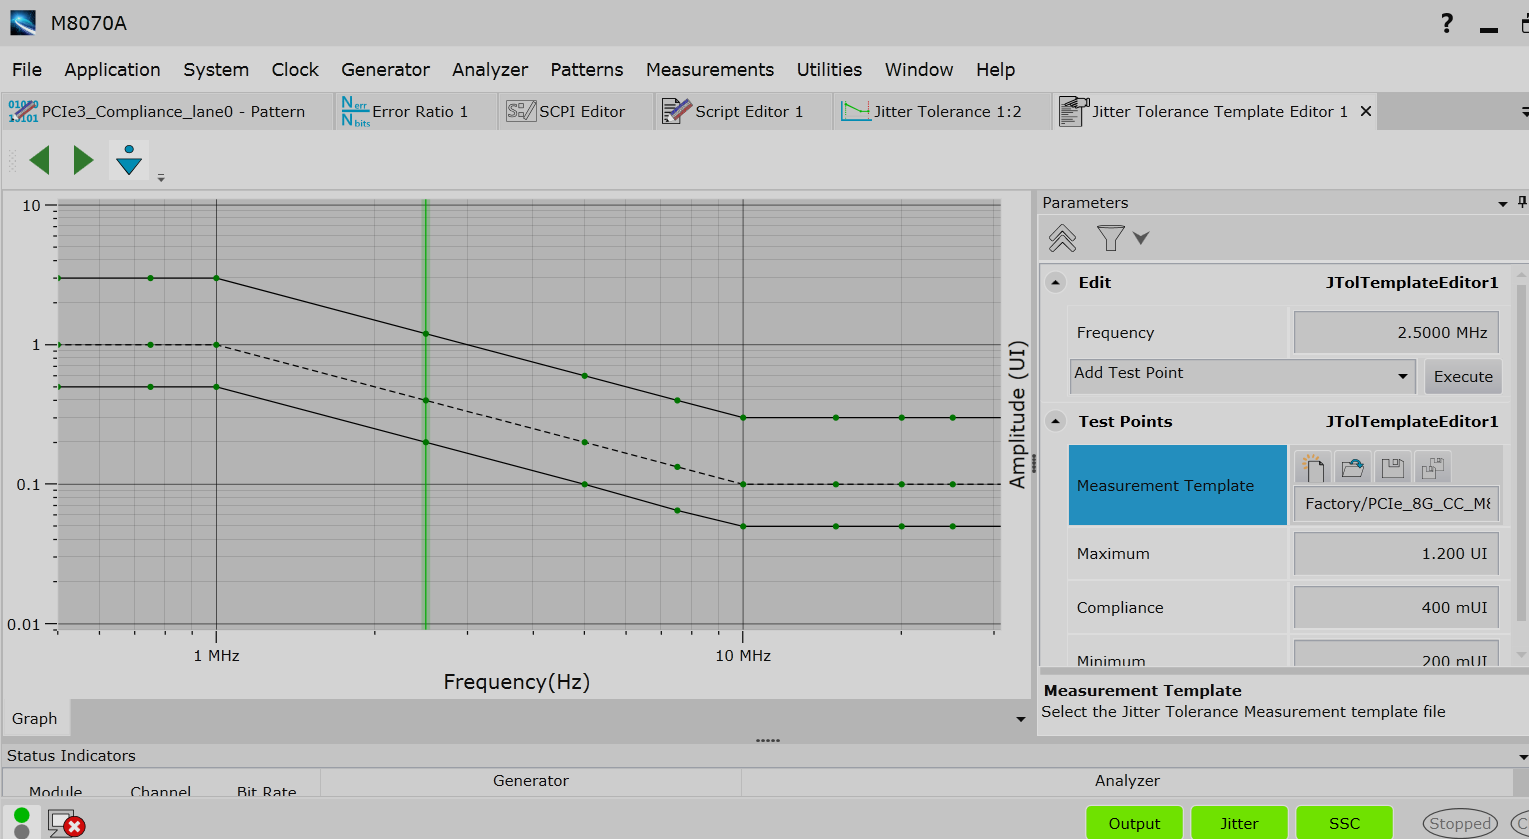Toggle Jitter on or off

[x=1239, y=822]
